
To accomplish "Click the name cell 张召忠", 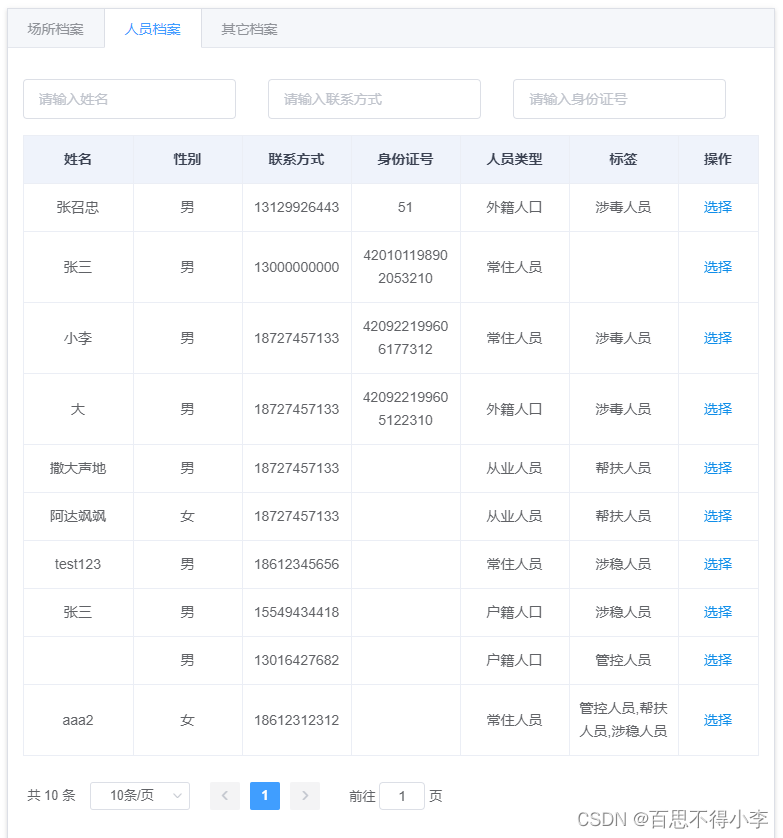I will click(78, 207).
